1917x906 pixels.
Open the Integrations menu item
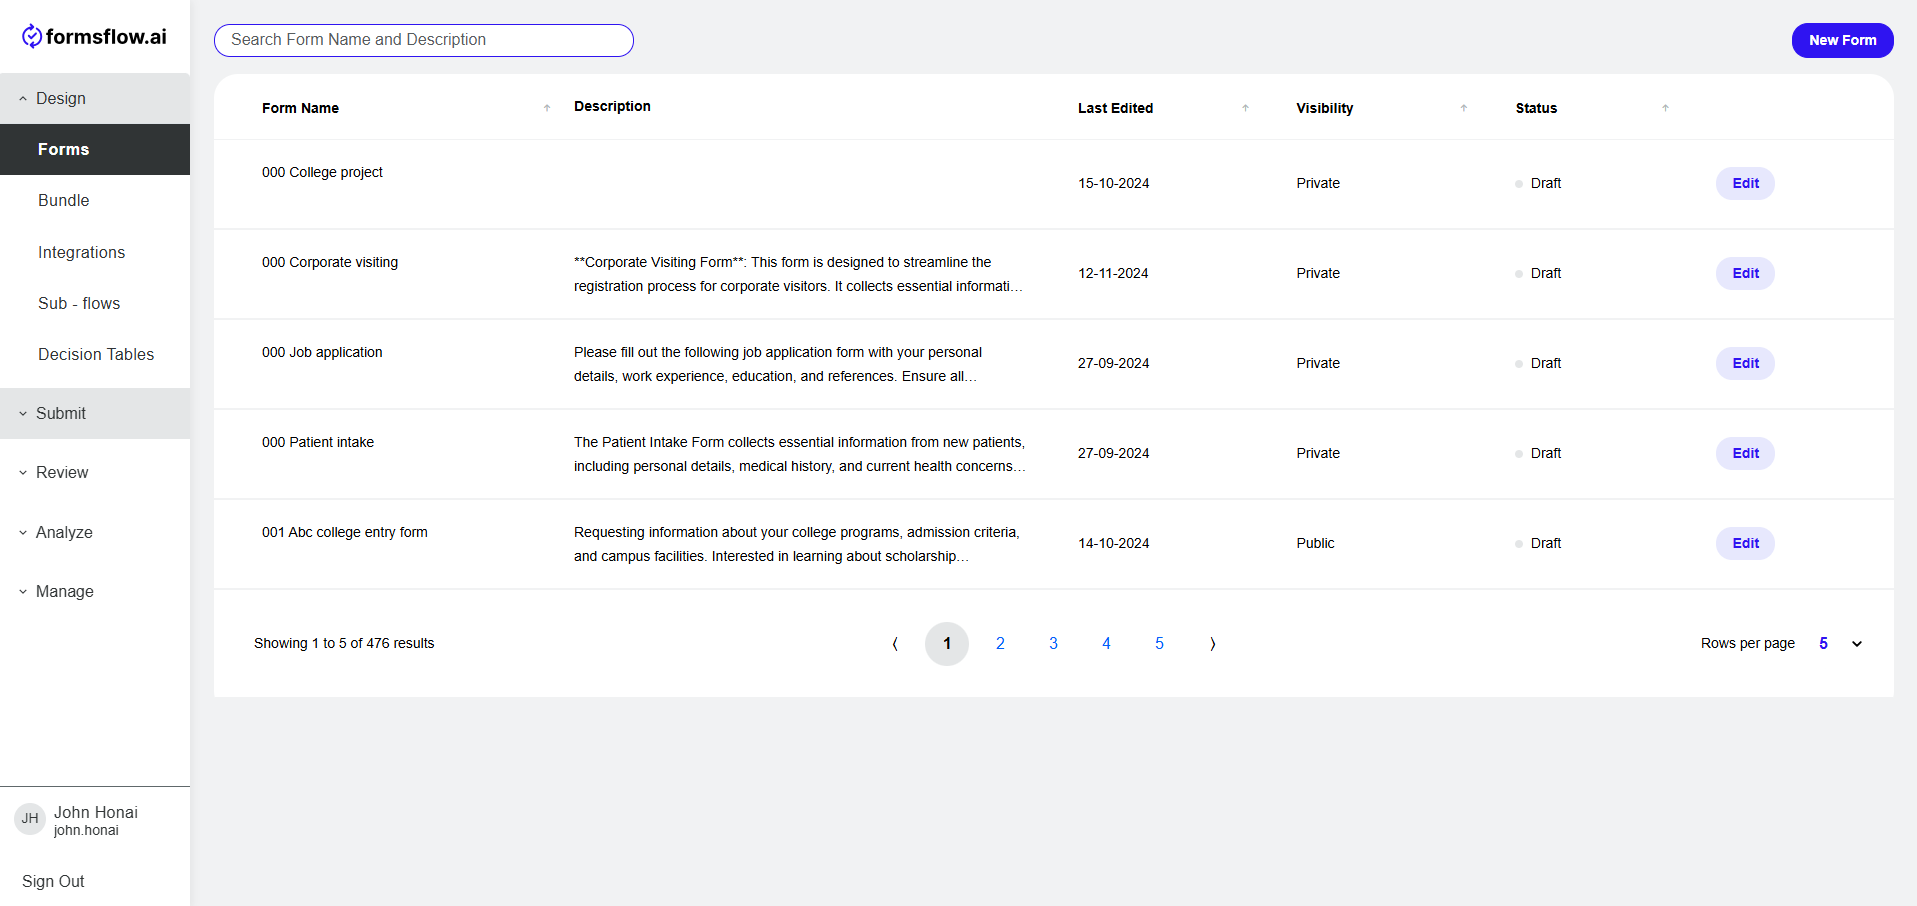[x=95, y=252]
